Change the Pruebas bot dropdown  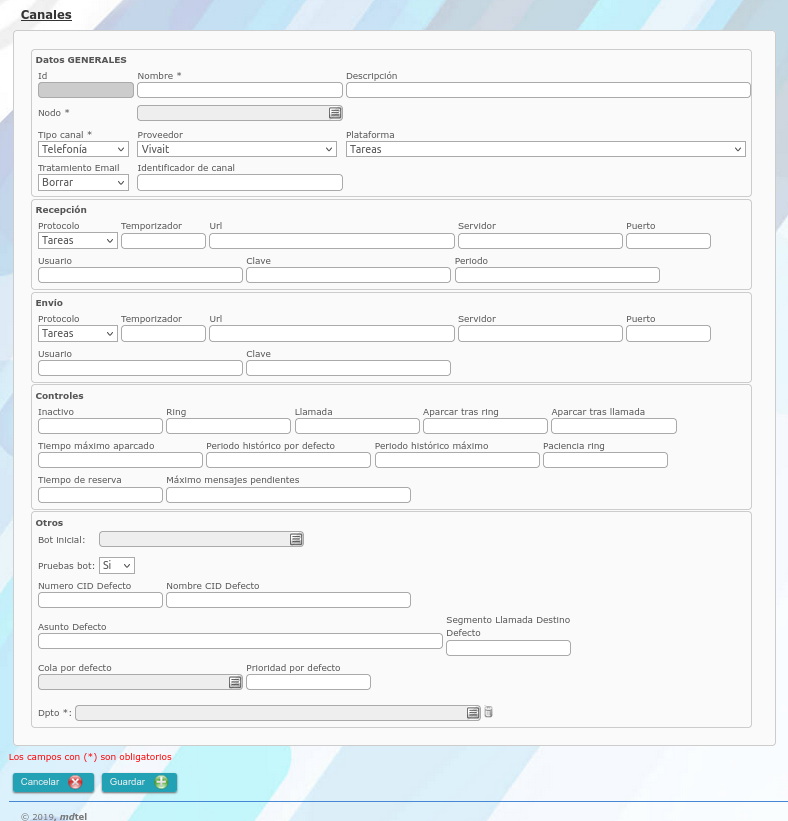[117, 565]
